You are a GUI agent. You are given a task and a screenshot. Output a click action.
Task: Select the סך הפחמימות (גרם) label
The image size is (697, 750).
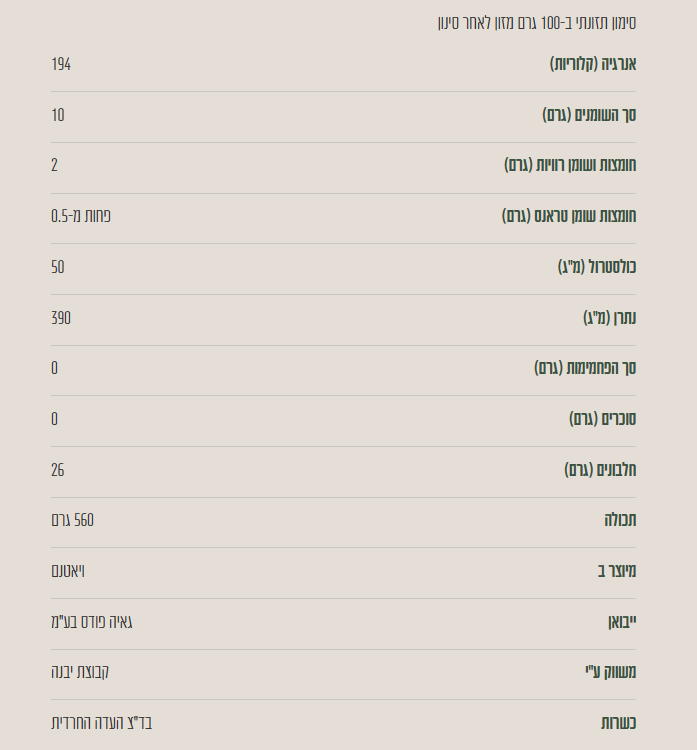[585, 368]
